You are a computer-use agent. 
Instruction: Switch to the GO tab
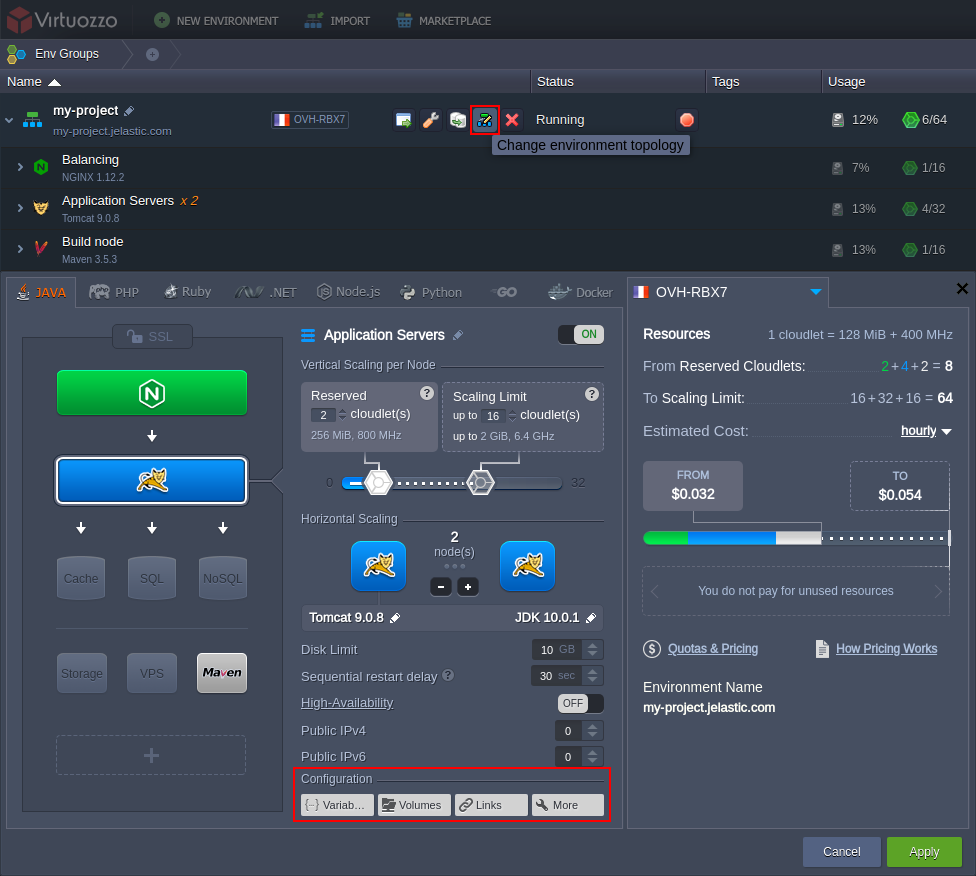[504, 292]
